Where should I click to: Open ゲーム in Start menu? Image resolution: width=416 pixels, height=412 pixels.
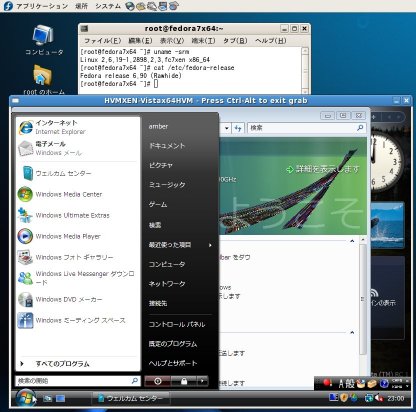[x=158, y=204]
